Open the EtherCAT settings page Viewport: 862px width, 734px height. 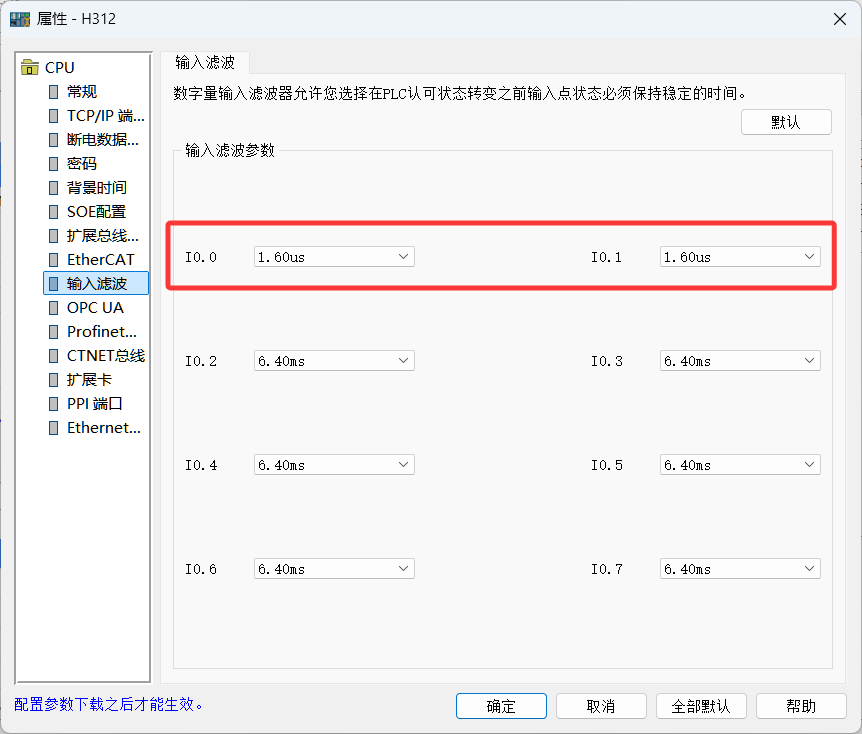click(101, 260)
